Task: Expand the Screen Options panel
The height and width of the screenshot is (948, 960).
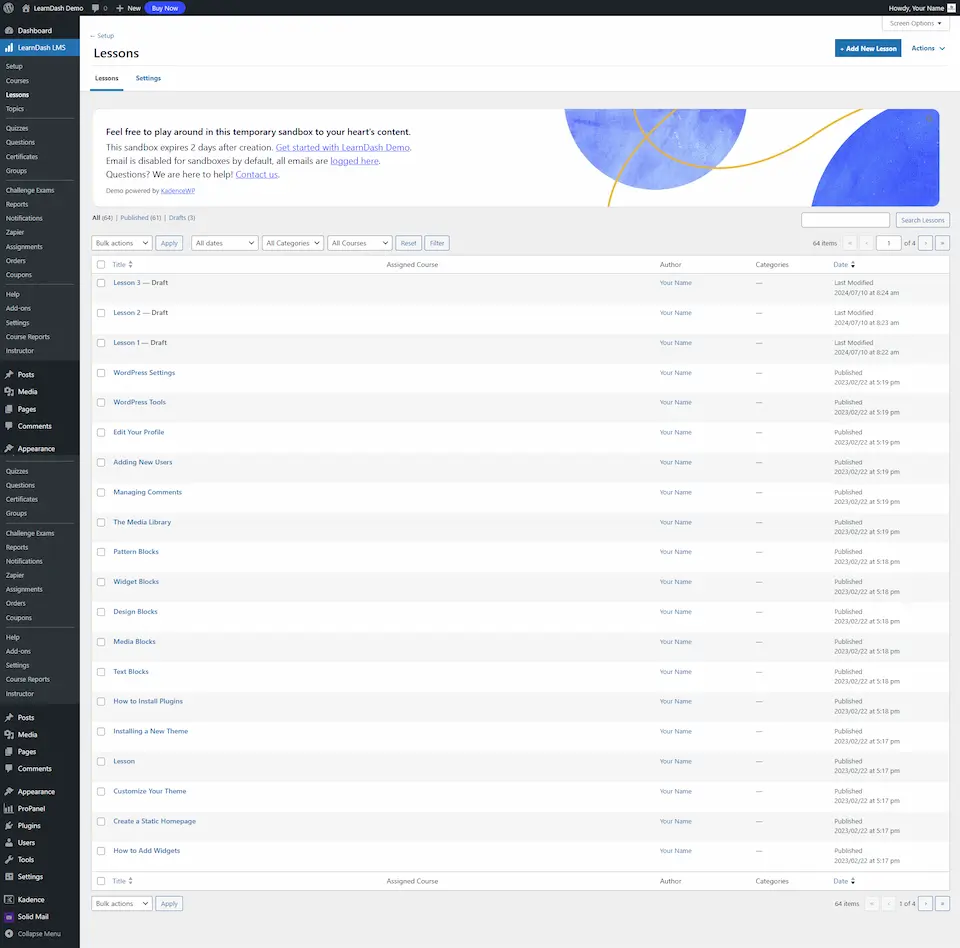Action: [x=915, y=23]
